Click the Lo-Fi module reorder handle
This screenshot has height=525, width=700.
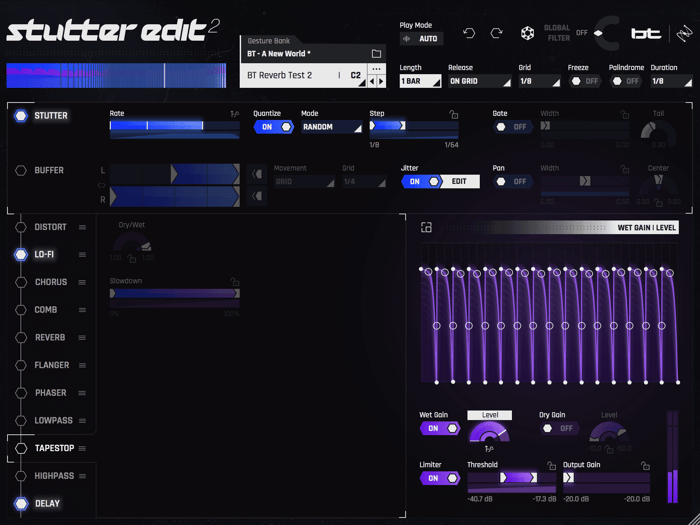83,254
